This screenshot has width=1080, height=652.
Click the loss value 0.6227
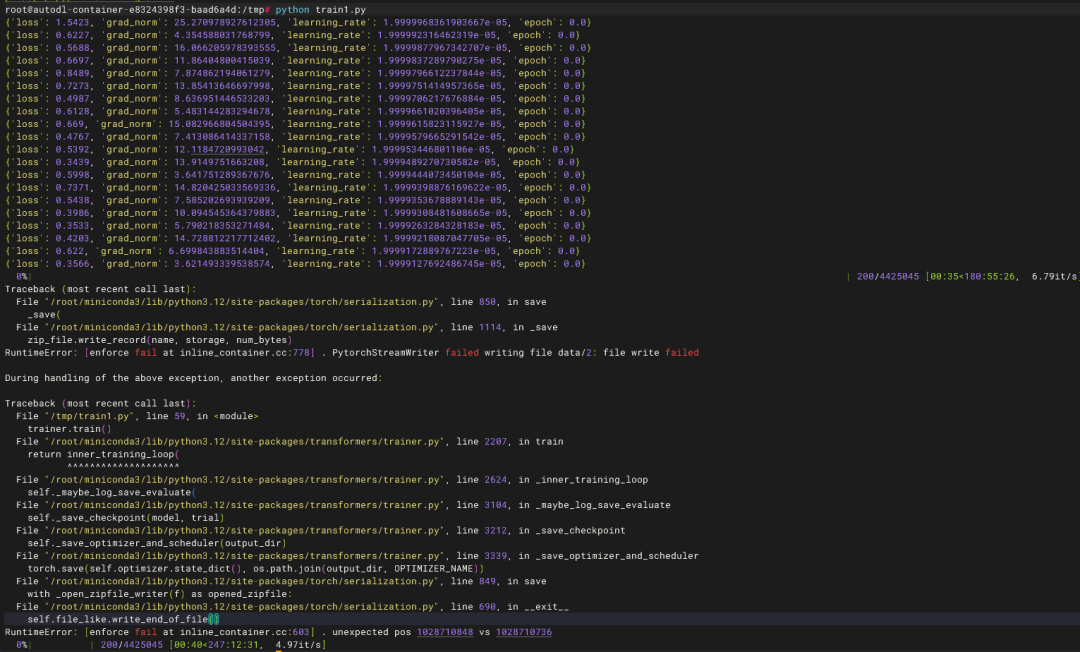tap(72, 35)
